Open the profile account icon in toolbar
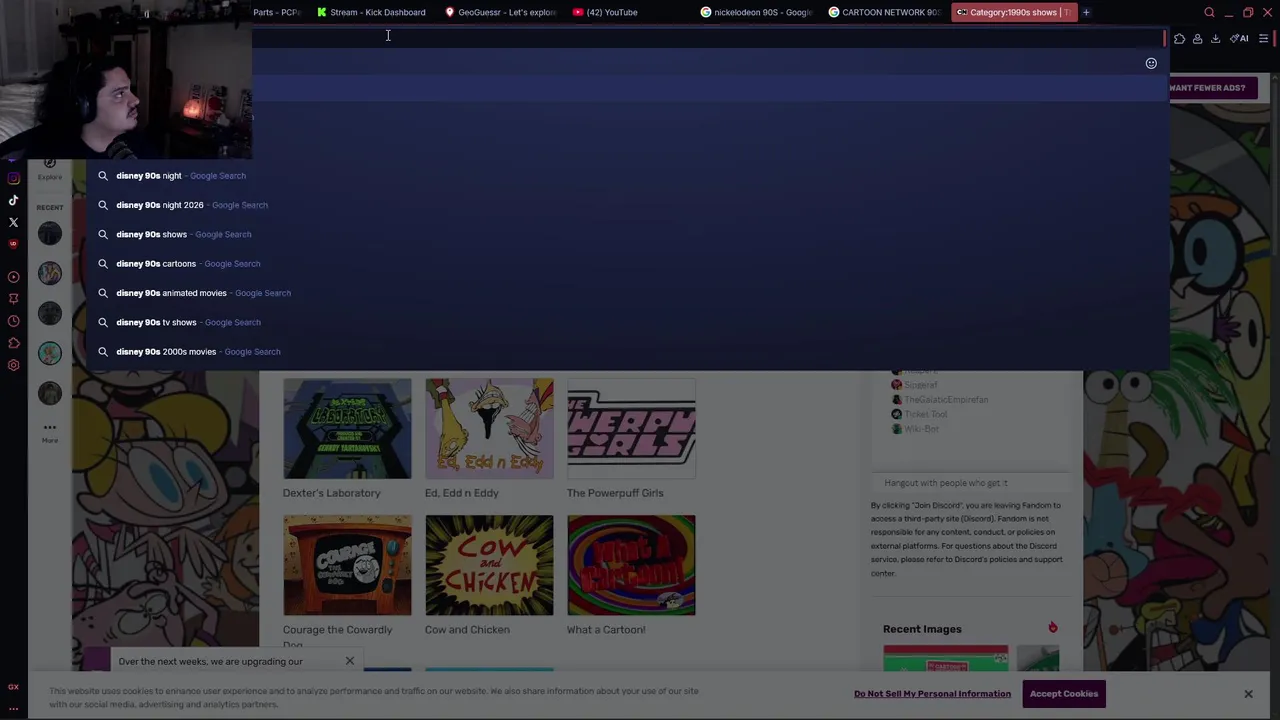1280x720 pixels. coord(1197,38)
